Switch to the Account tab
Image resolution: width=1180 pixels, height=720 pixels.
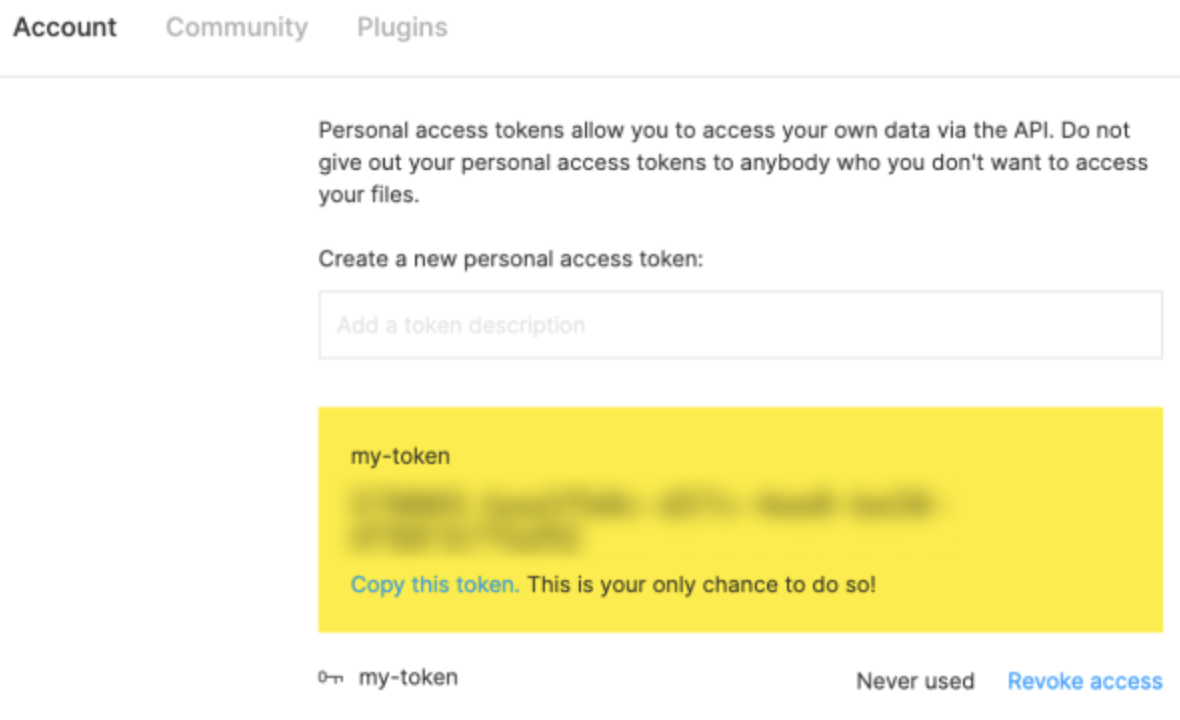tap(65, 28)
